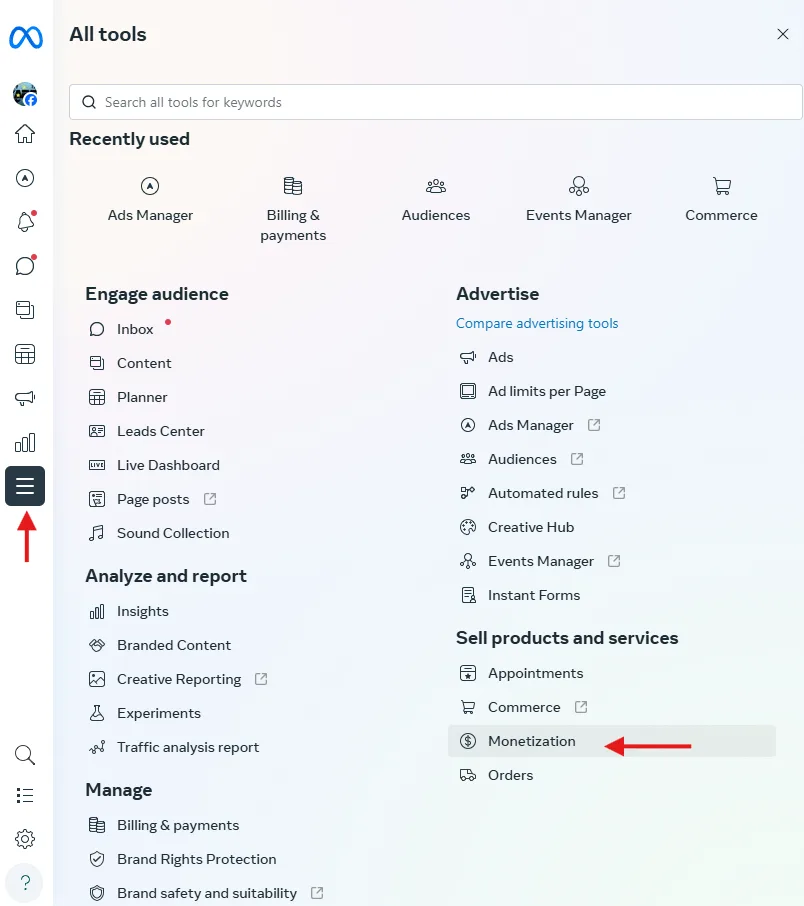Toggle the All tools hamburger menu
804x906 pixels.
tap(25, 486)
